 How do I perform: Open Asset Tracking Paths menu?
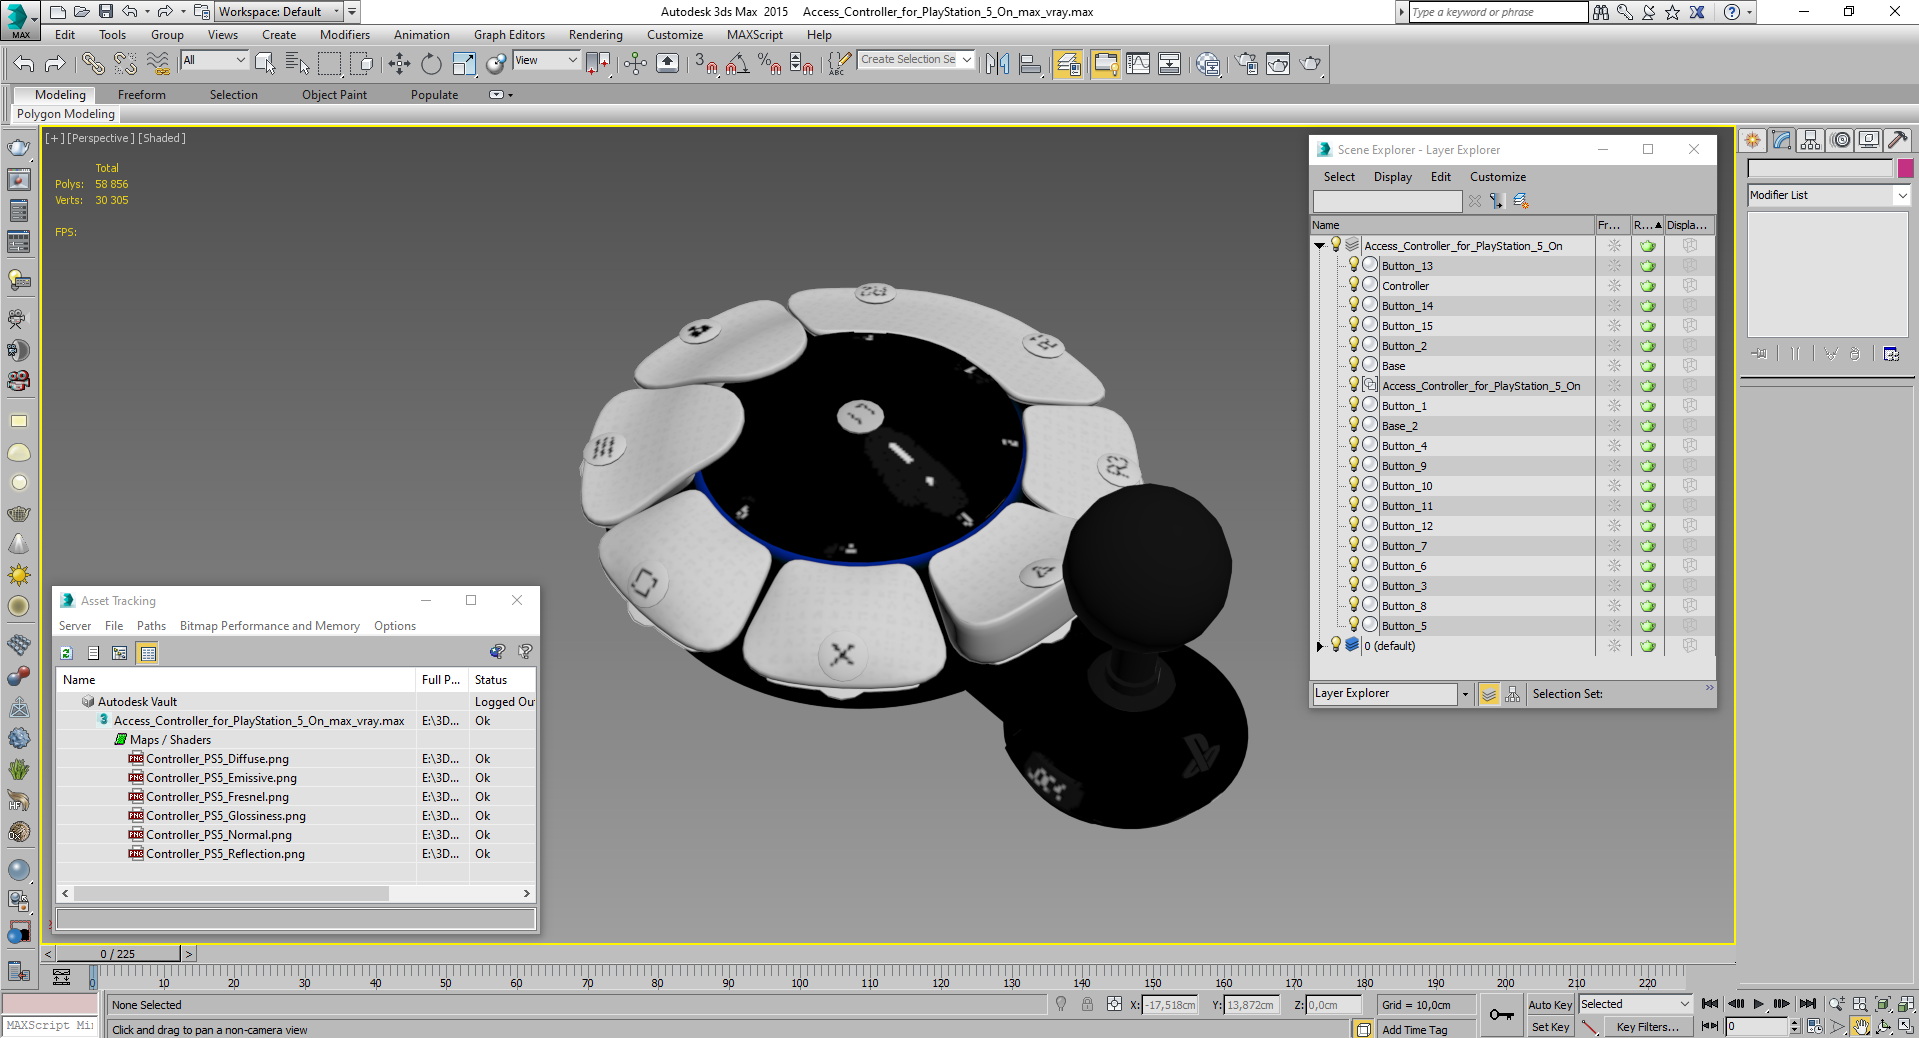(x=151, y=625)
